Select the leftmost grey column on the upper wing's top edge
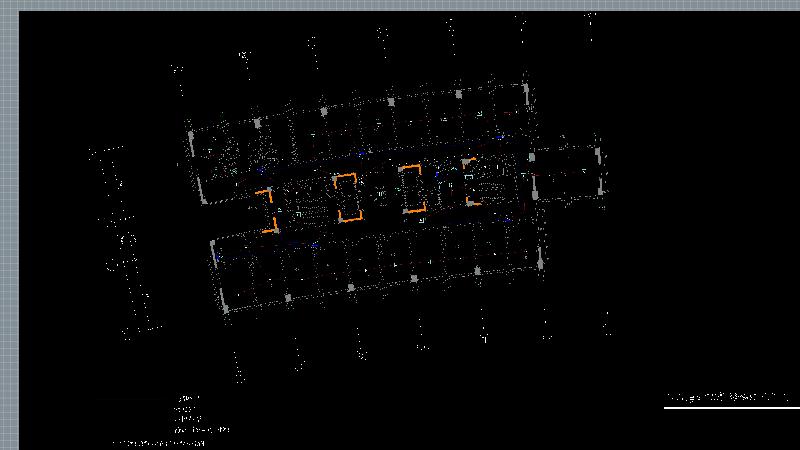 click(x=257, y=123)
